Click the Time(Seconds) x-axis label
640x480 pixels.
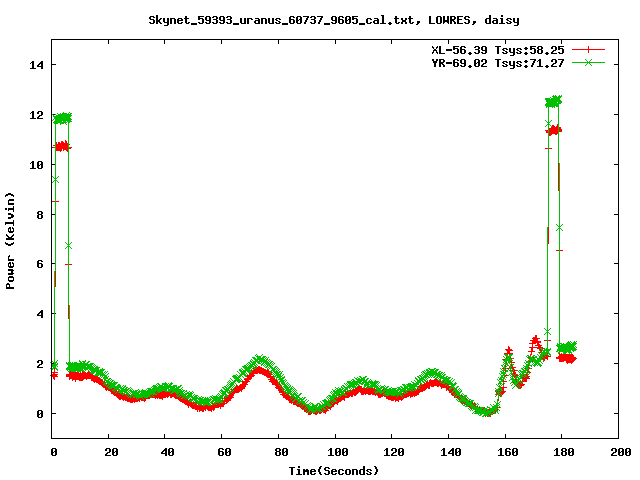pos(334,471)
